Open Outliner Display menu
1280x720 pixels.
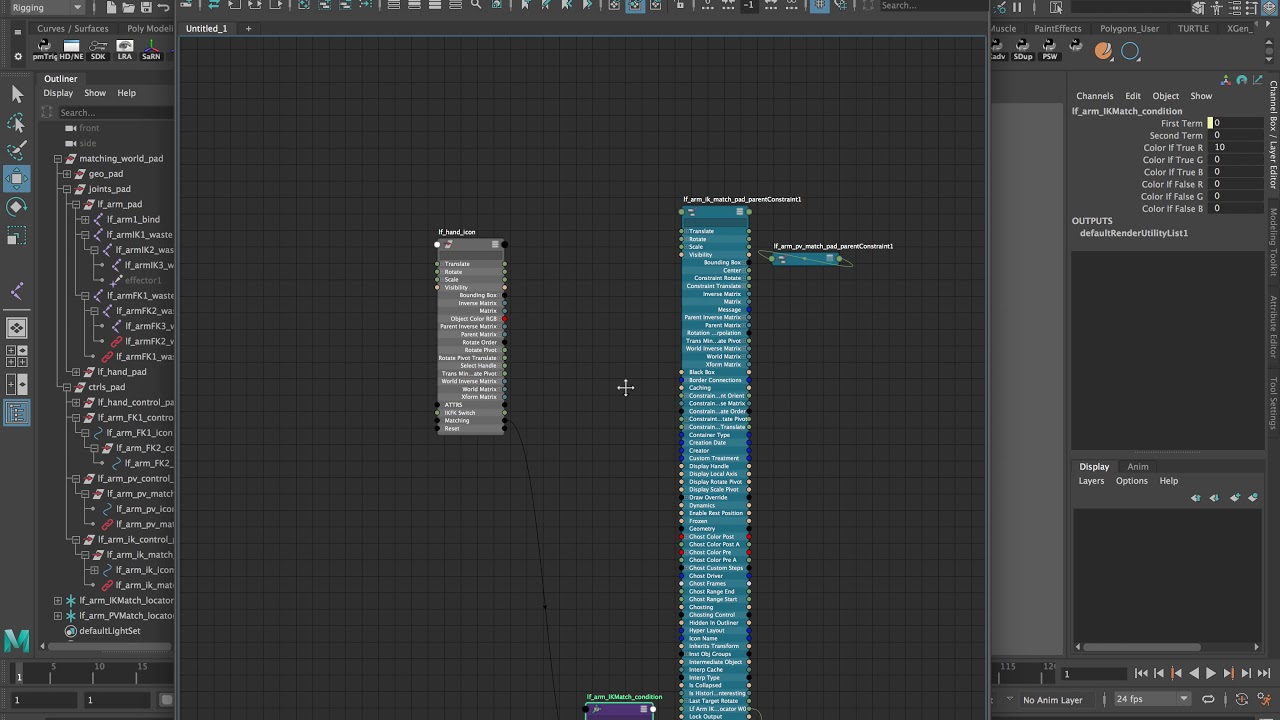[58, 93]
